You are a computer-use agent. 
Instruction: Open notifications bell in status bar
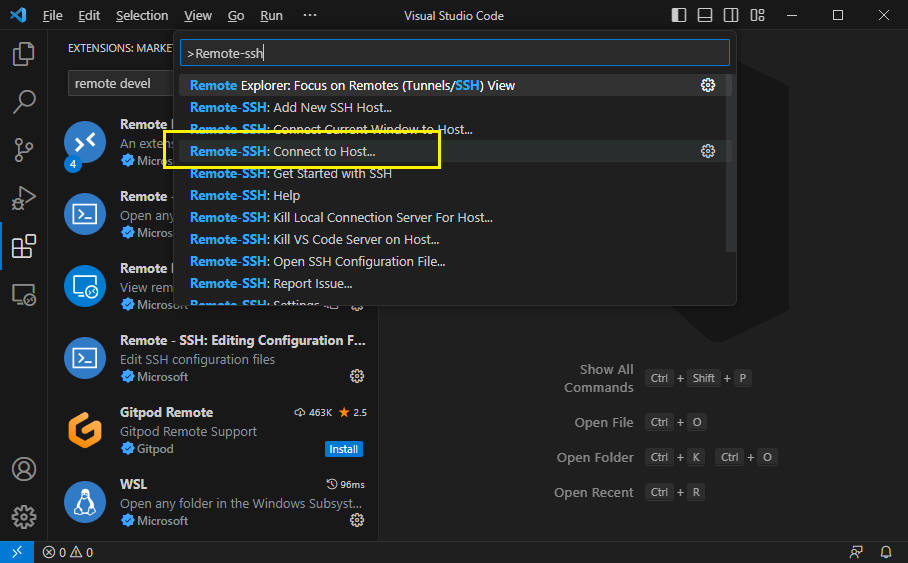tap(885, 552)
